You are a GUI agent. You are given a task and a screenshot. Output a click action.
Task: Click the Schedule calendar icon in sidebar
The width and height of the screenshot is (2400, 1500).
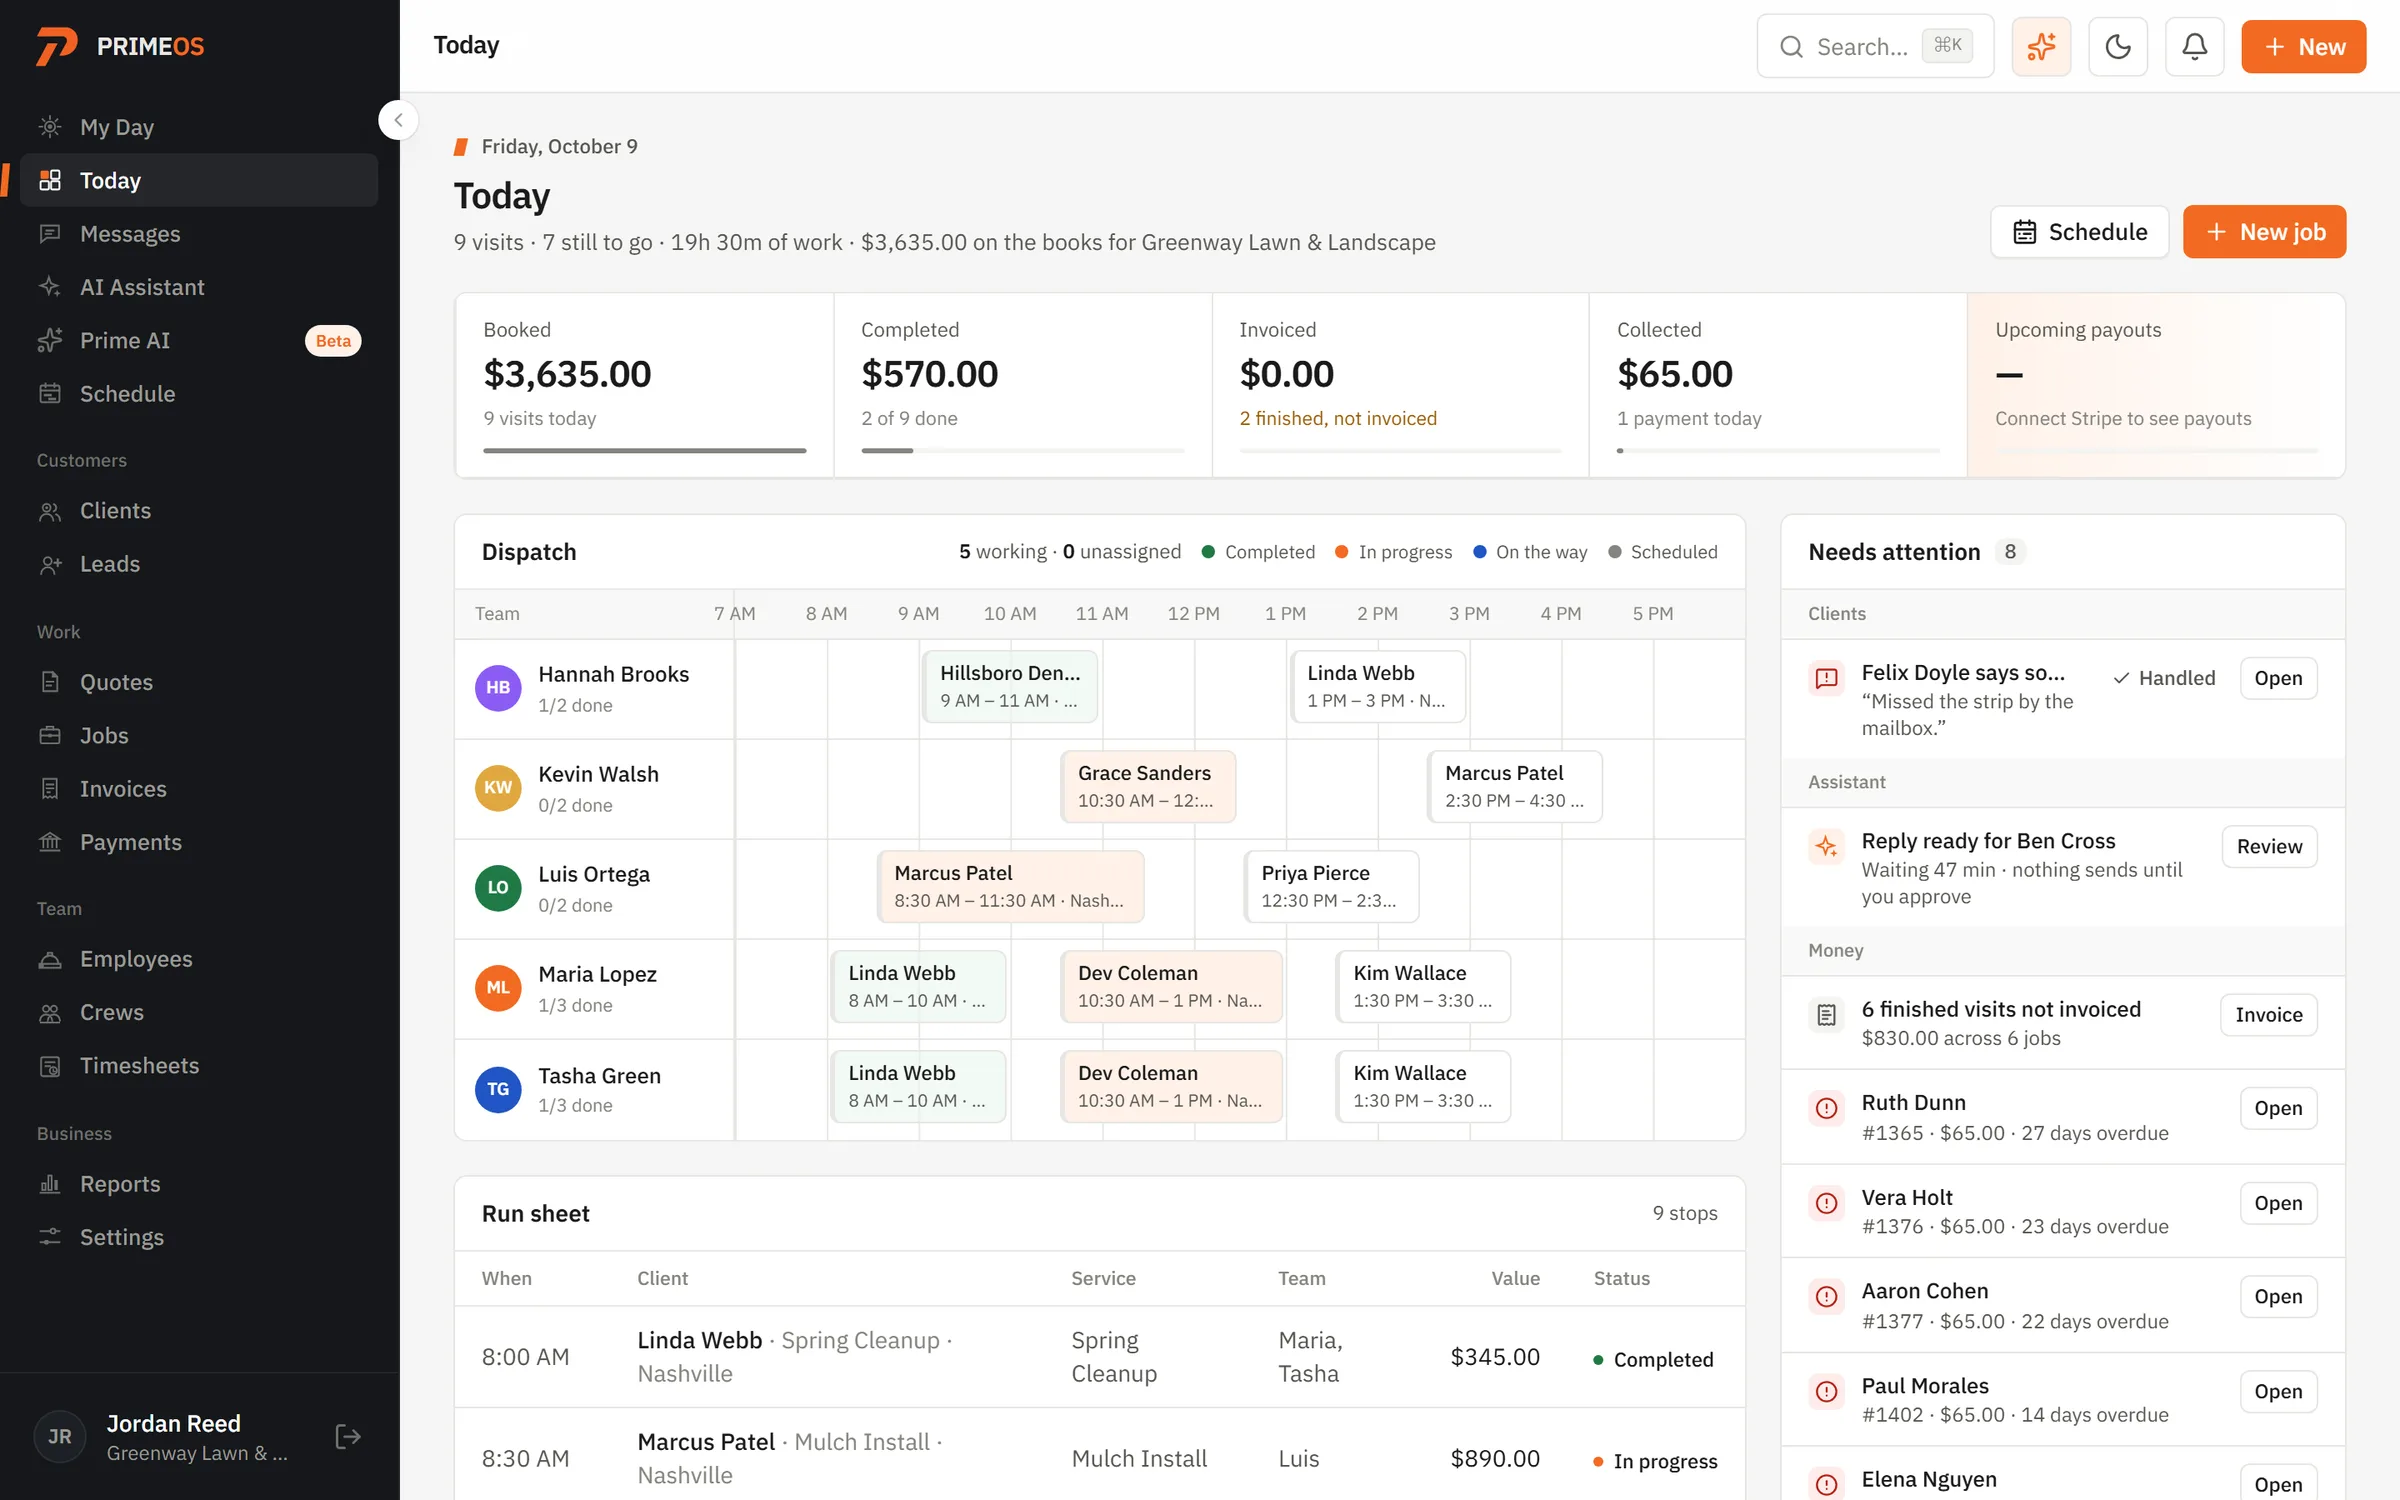pos(50,394)
